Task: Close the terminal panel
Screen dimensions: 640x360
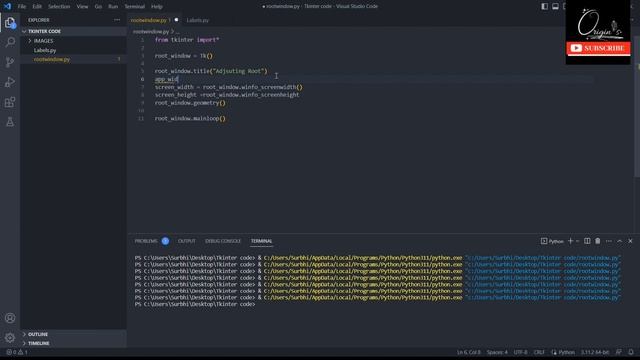Action: tap(630, 241)
